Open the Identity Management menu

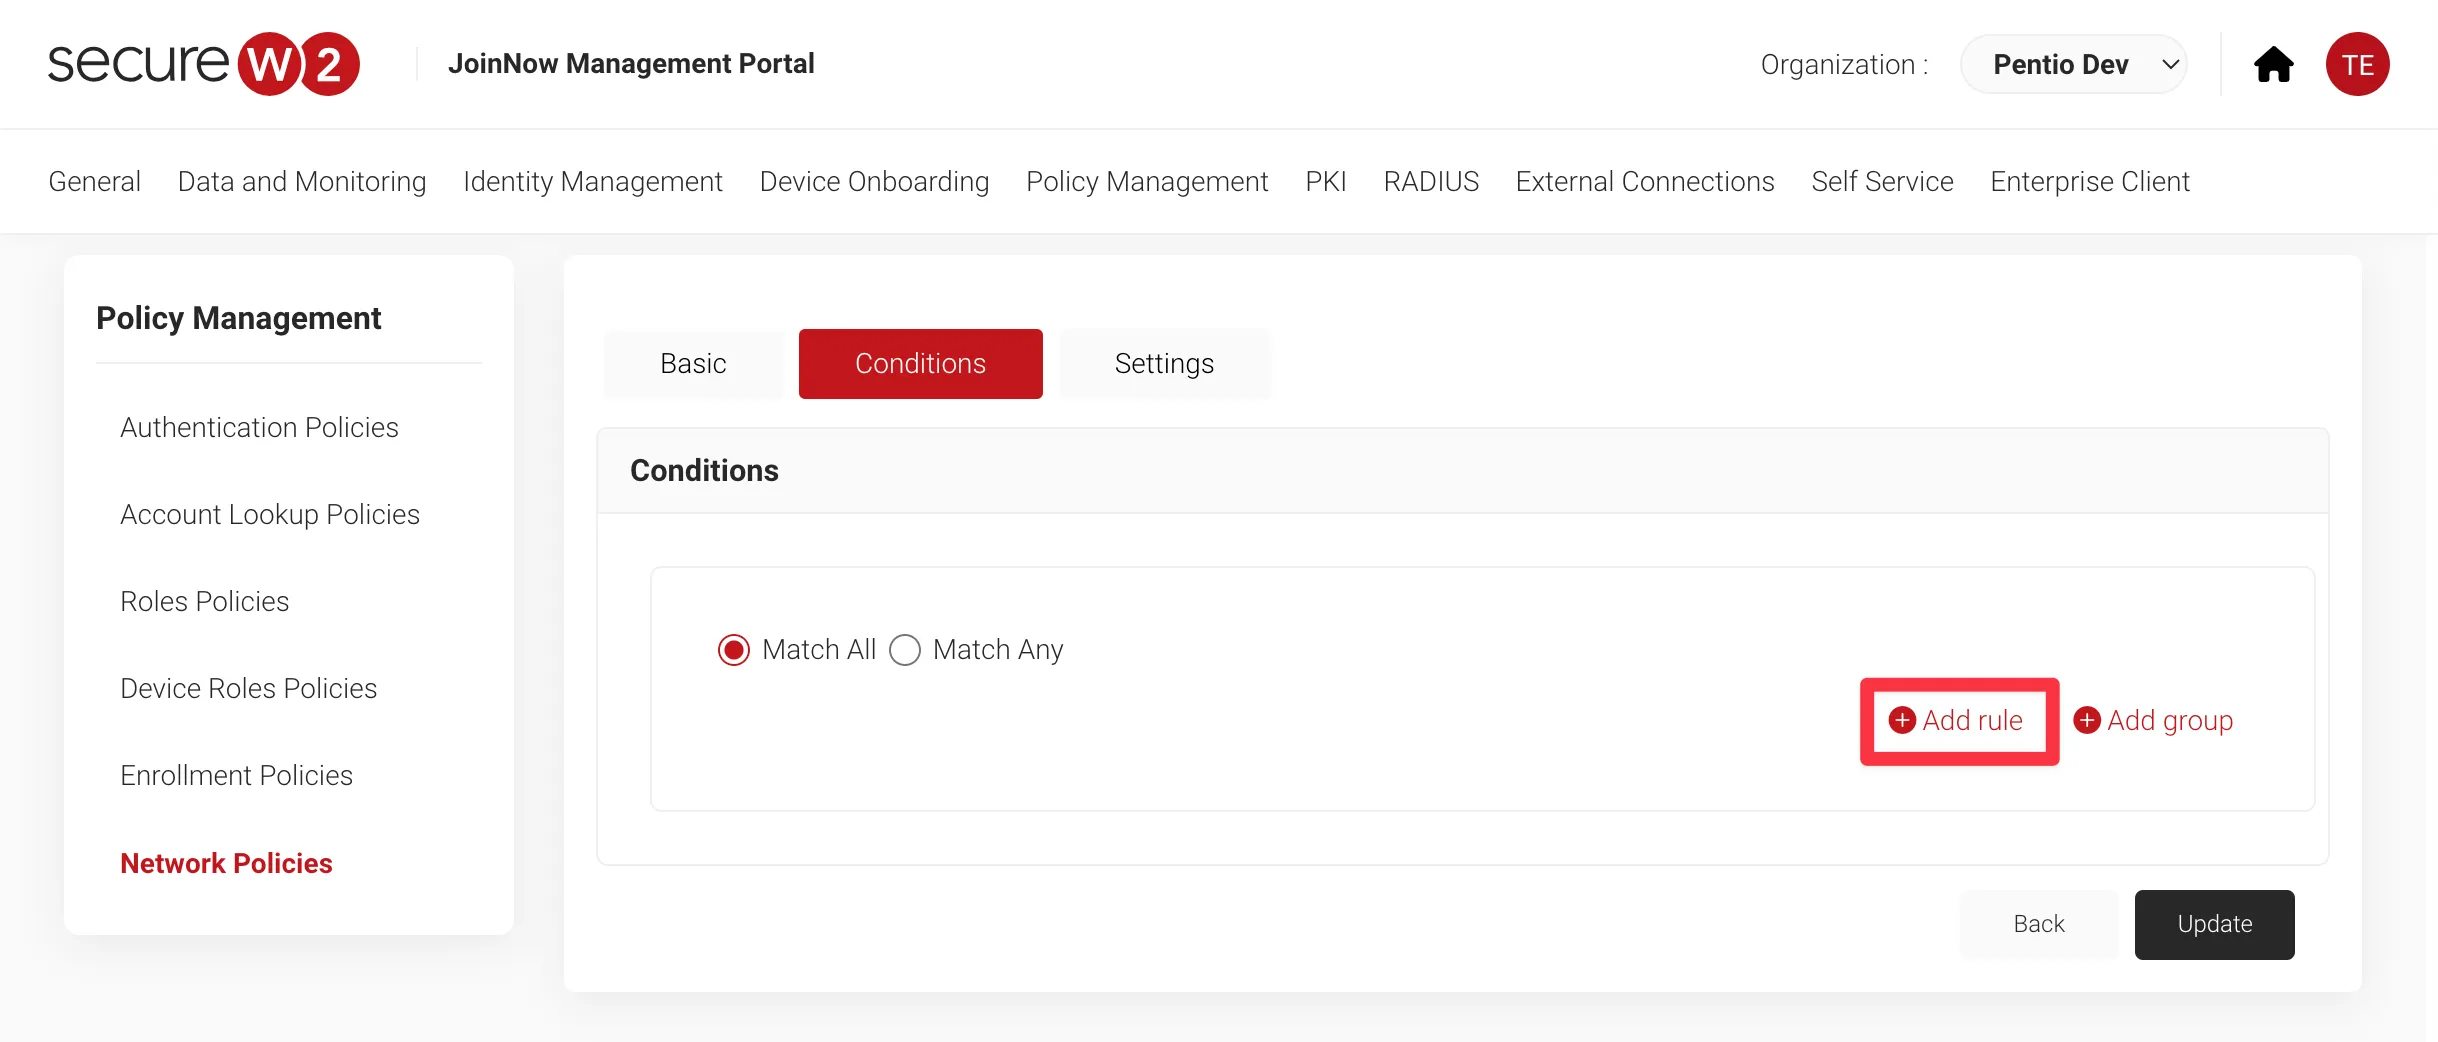pos(593,181)
